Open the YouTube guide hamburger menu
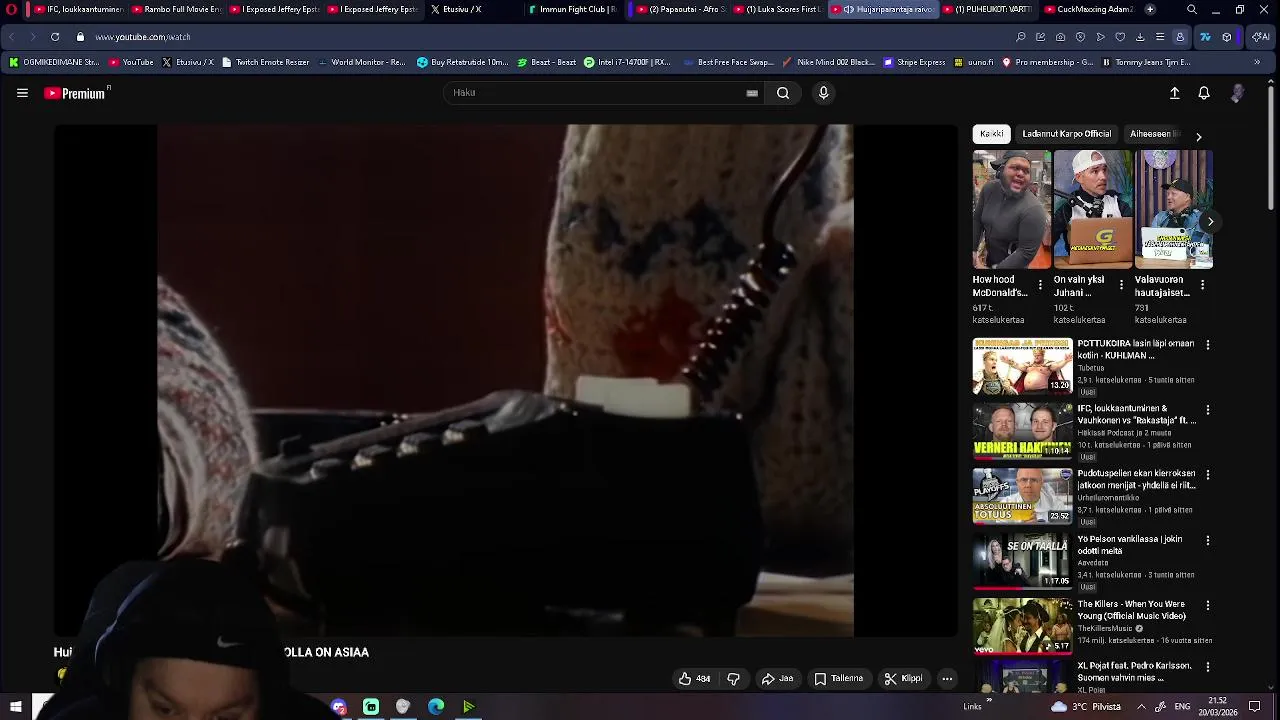This screenshot has width=1280, height=720. pyautogui.click(x=22, y=93)
